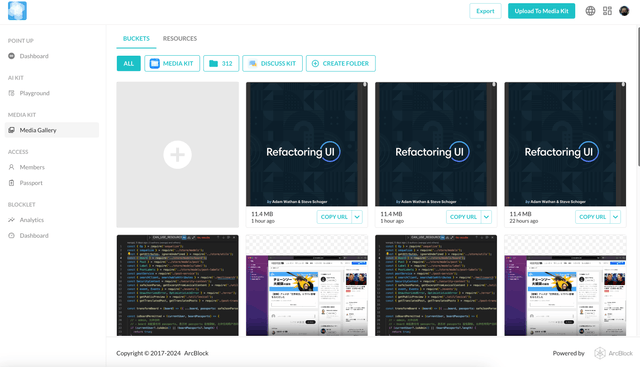640x367 pixels.
Task: Filter by the MEDIA KIT bucket
Action: coord(172,63)
